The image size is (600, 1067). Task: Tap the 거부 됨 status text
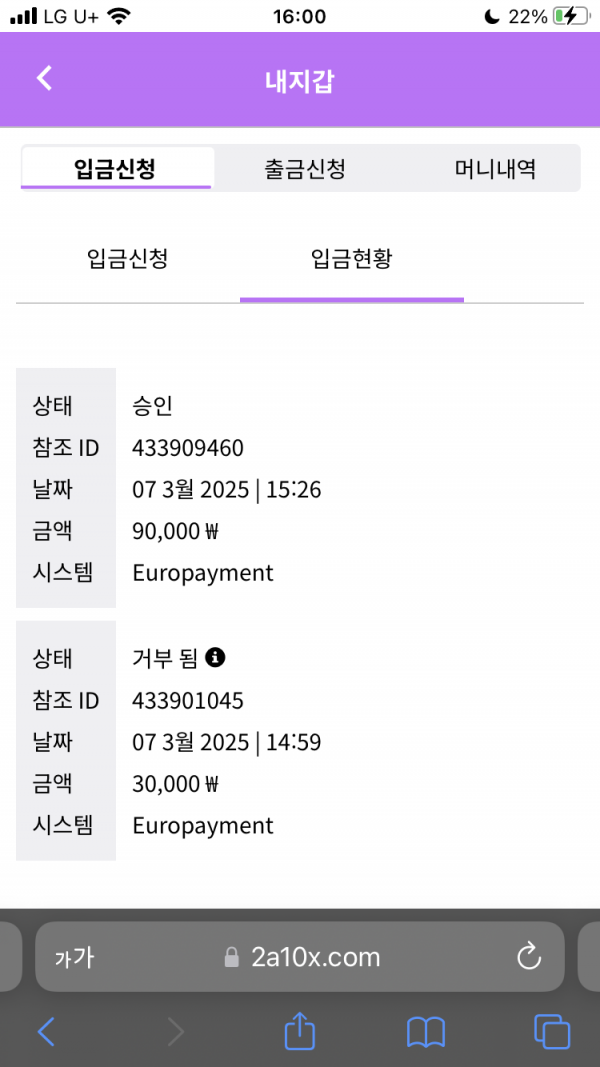coord(166,658)
